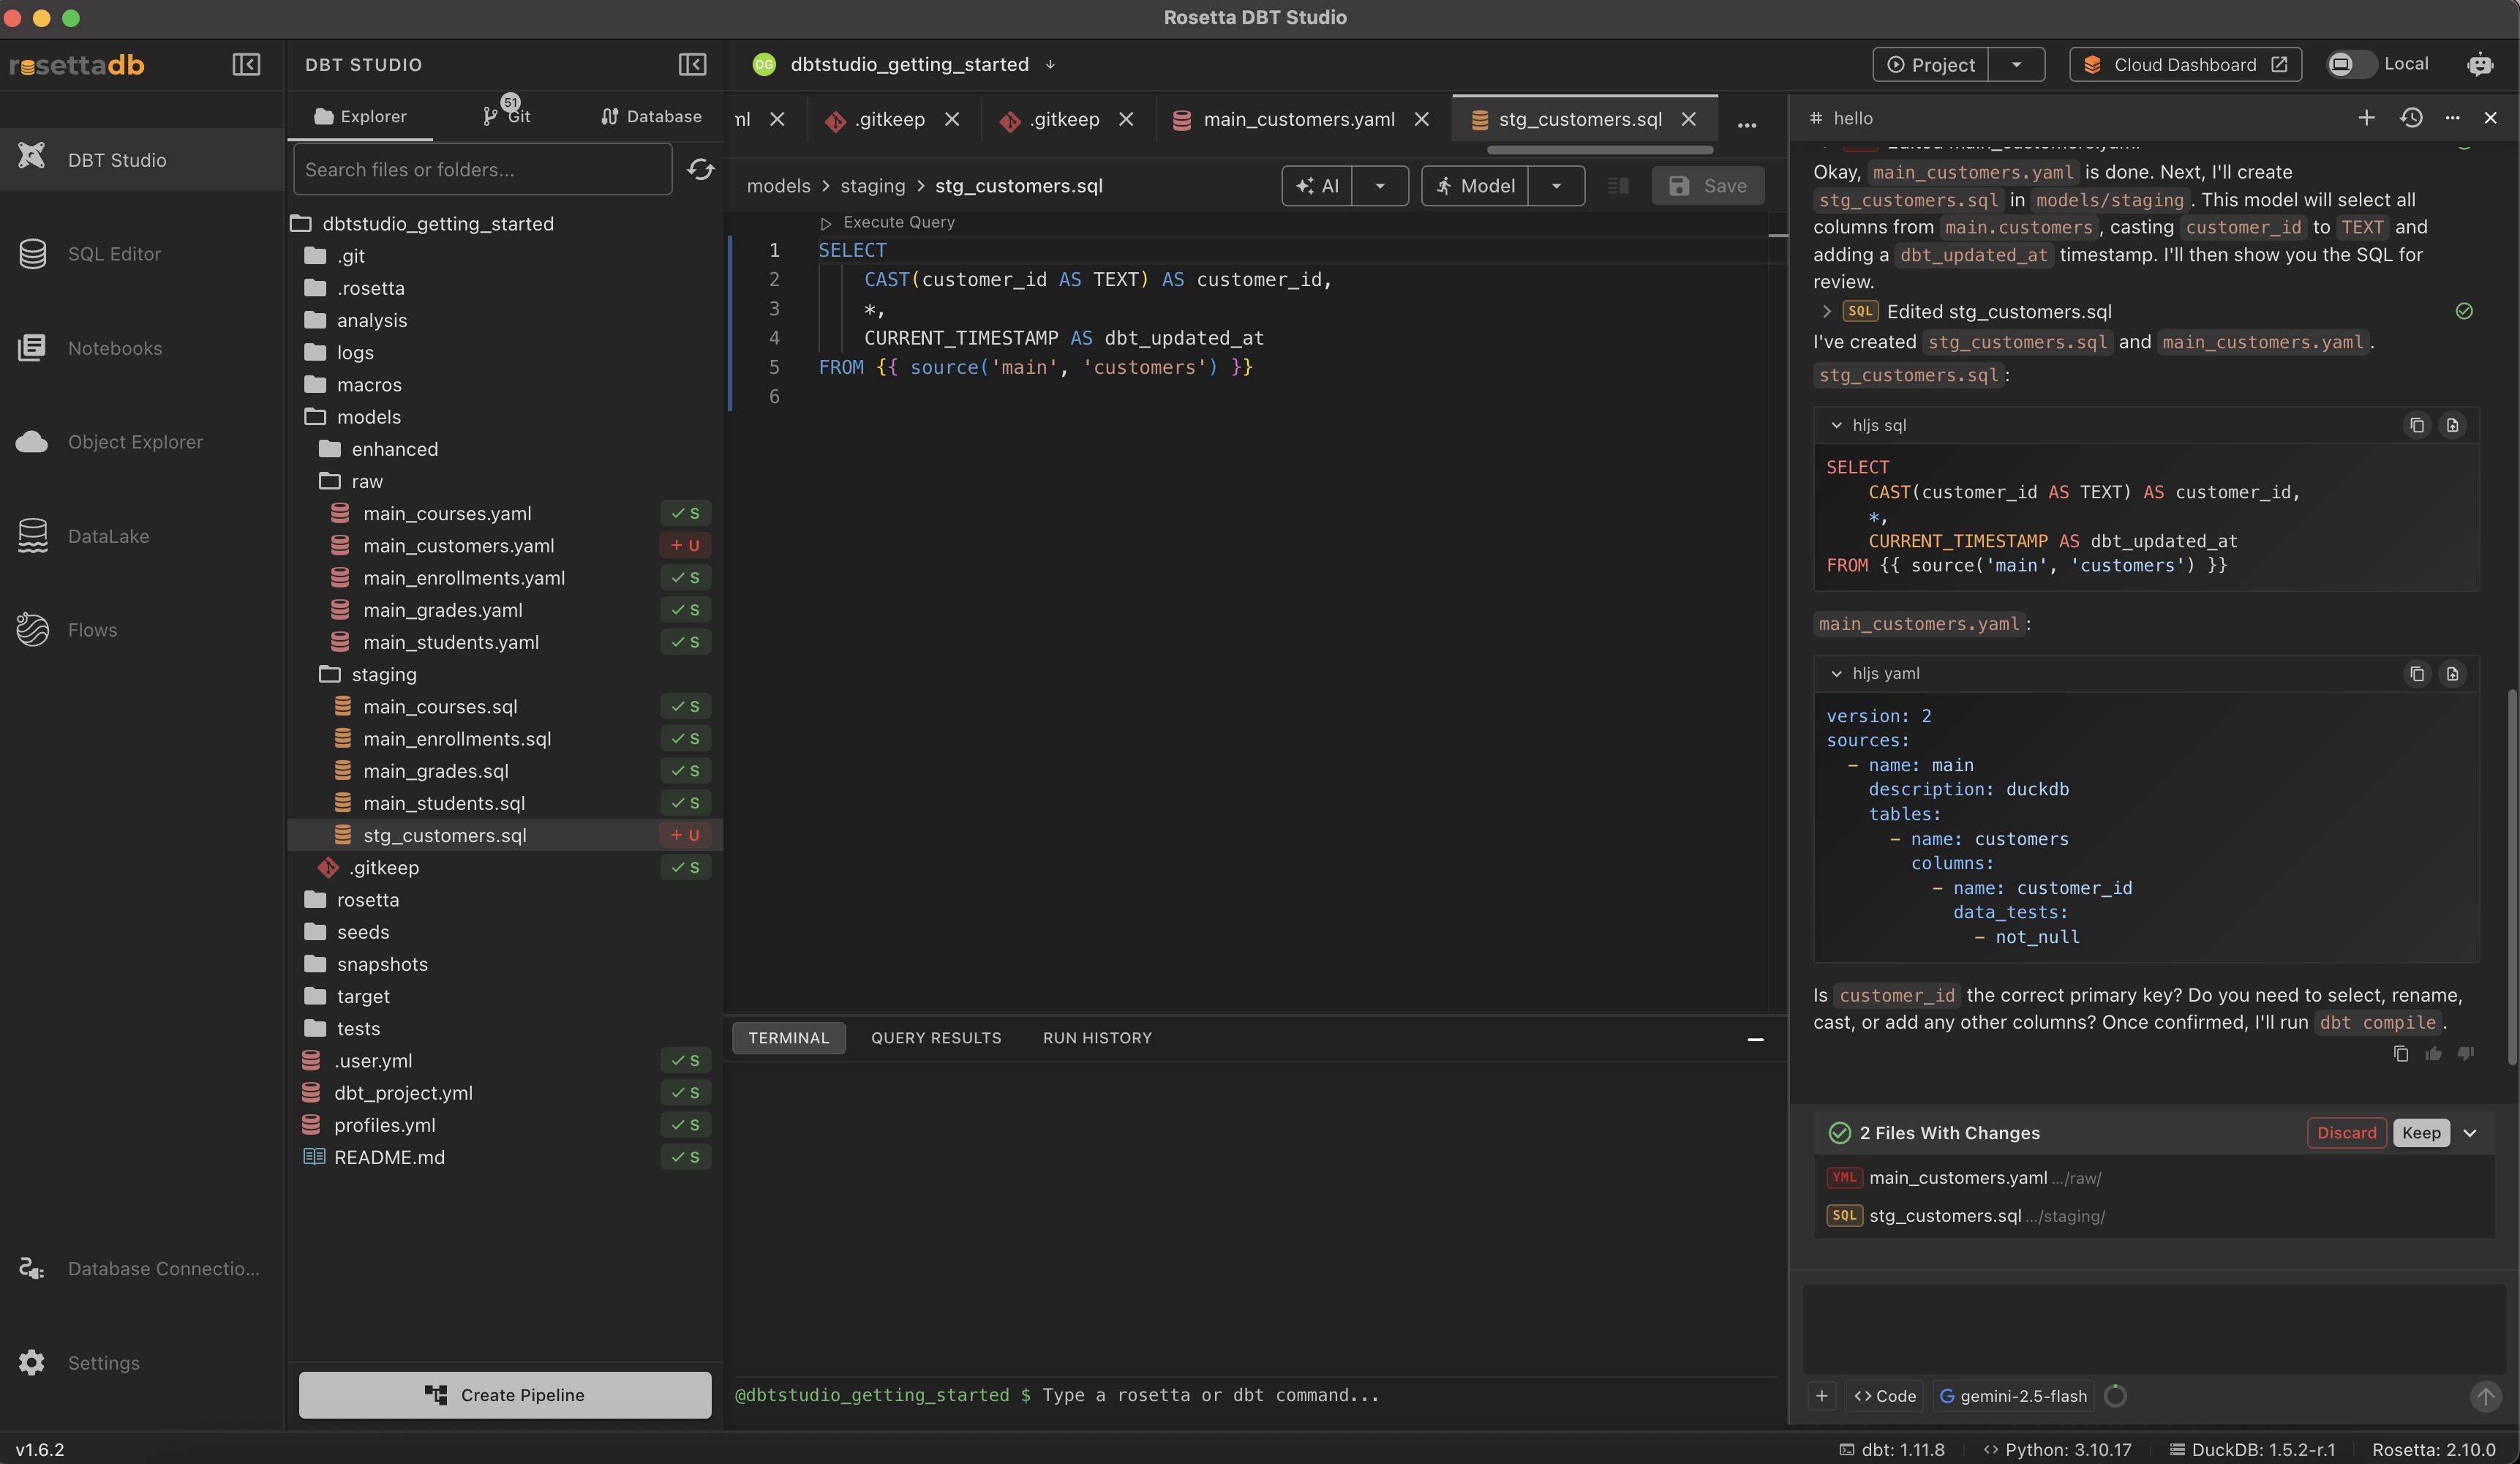Open Object Explorer from the sidebar
The image size is (2520, 1464).
click(x=142, y=442)
